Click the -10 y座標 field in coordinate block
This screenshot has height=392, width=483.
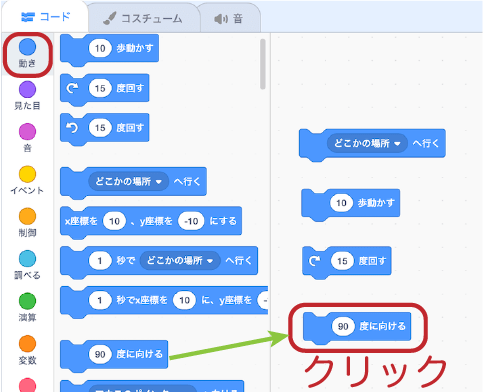[x=191, y=221]
